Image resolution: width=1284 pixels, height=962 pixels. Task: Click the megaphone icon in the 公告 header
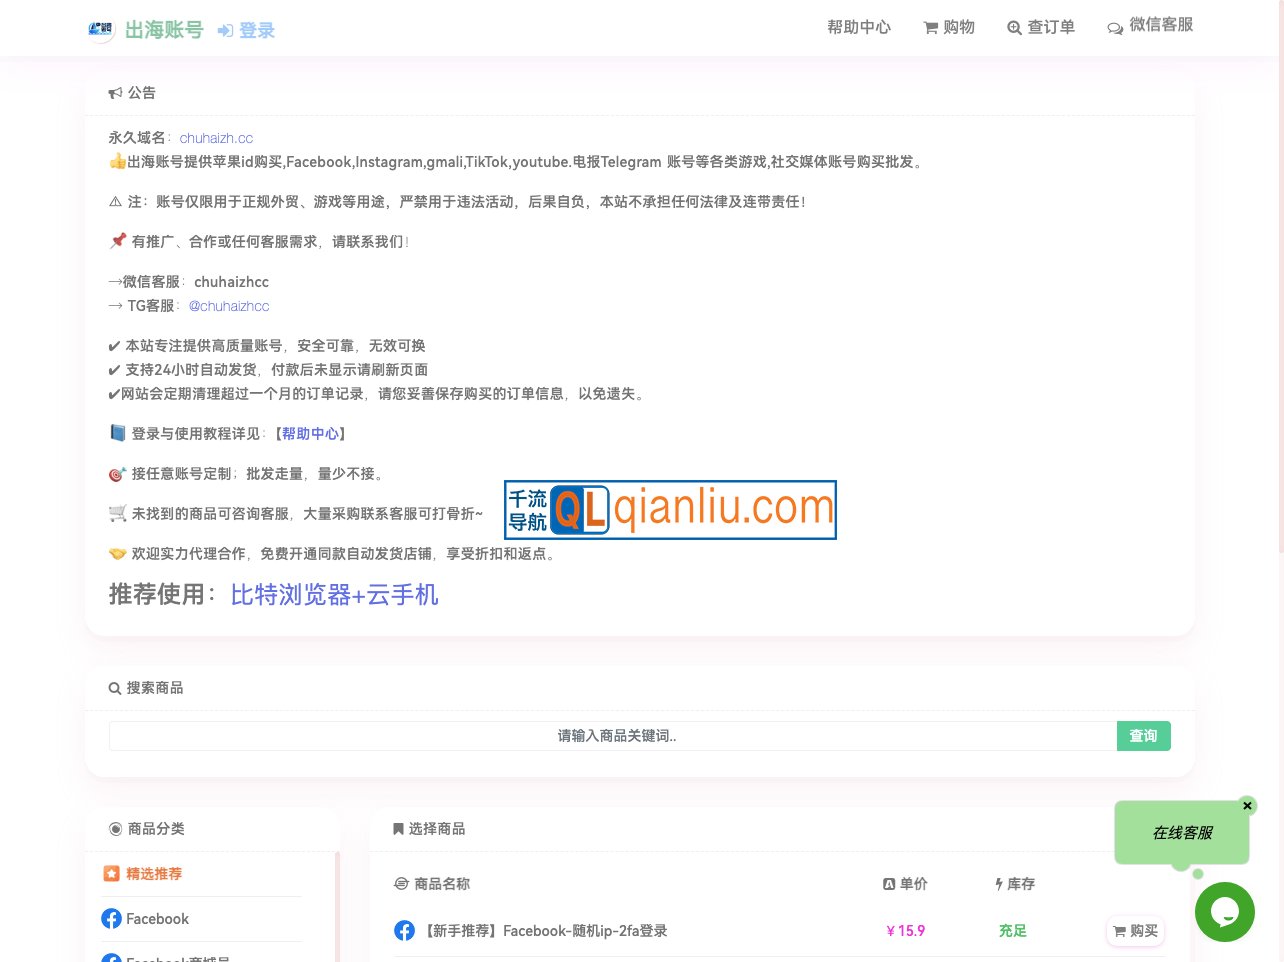(x=115, y=92)
